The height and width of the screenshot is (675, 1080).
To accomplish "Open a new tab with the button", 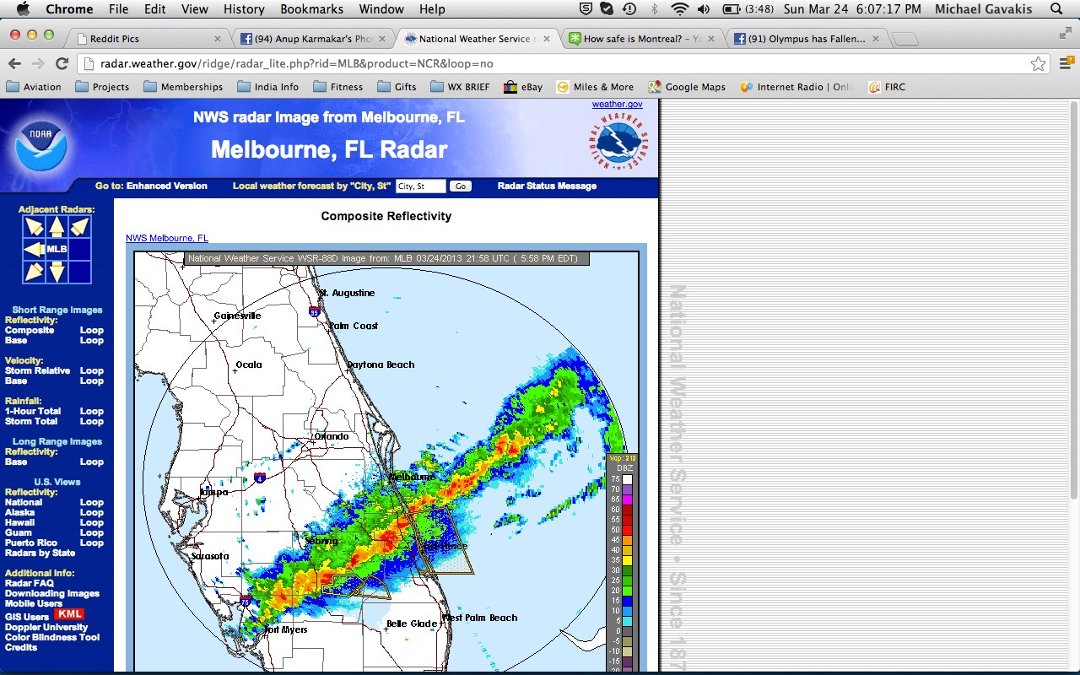I will (905, 39).
